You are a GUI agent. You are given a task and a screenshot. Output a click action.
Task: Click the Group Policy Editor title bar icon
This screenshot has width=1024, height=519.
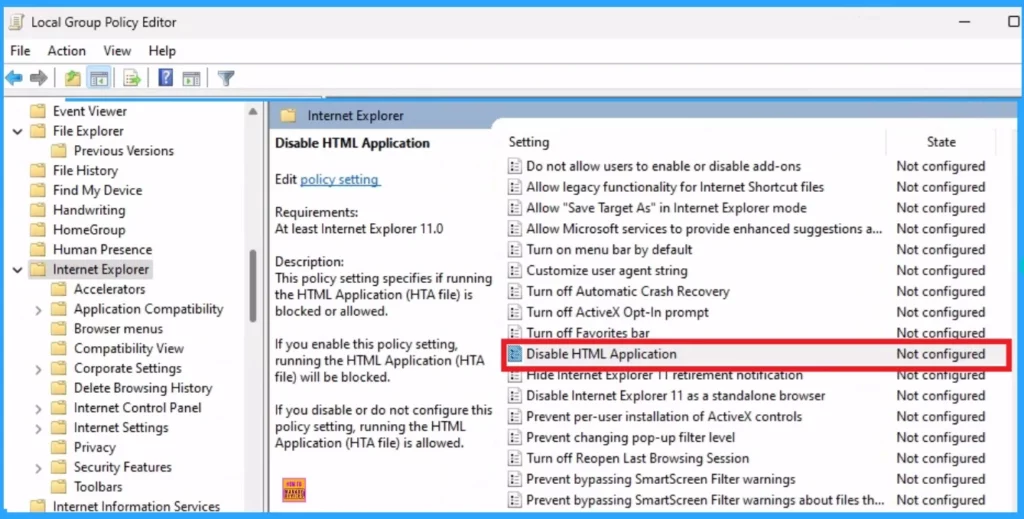click(x=16, y=22)
